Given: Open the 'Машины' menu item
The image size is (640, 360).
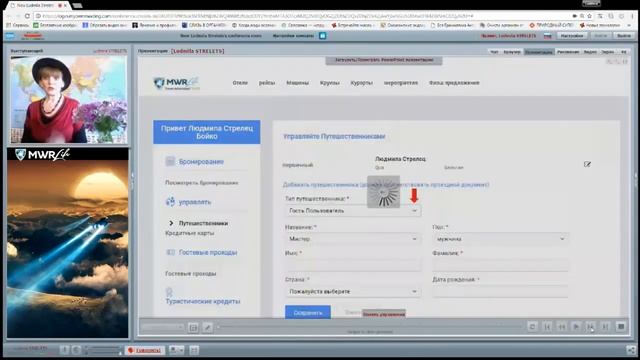Looking at the screenshot, I should pos(298,83).
